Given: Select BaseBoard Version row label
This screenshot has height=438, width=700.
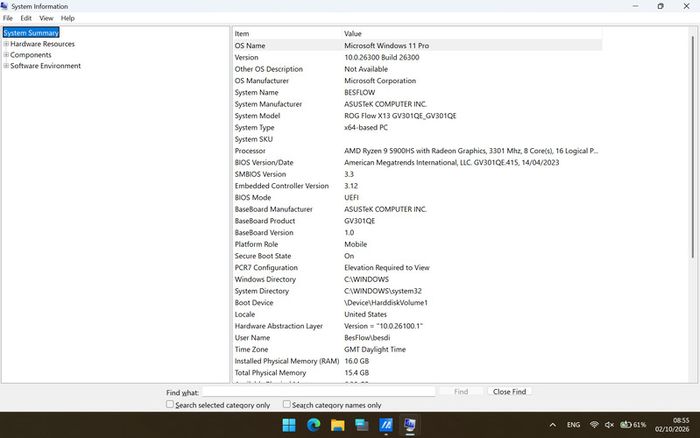Looking at the screenshot, I should pos(264,233).
